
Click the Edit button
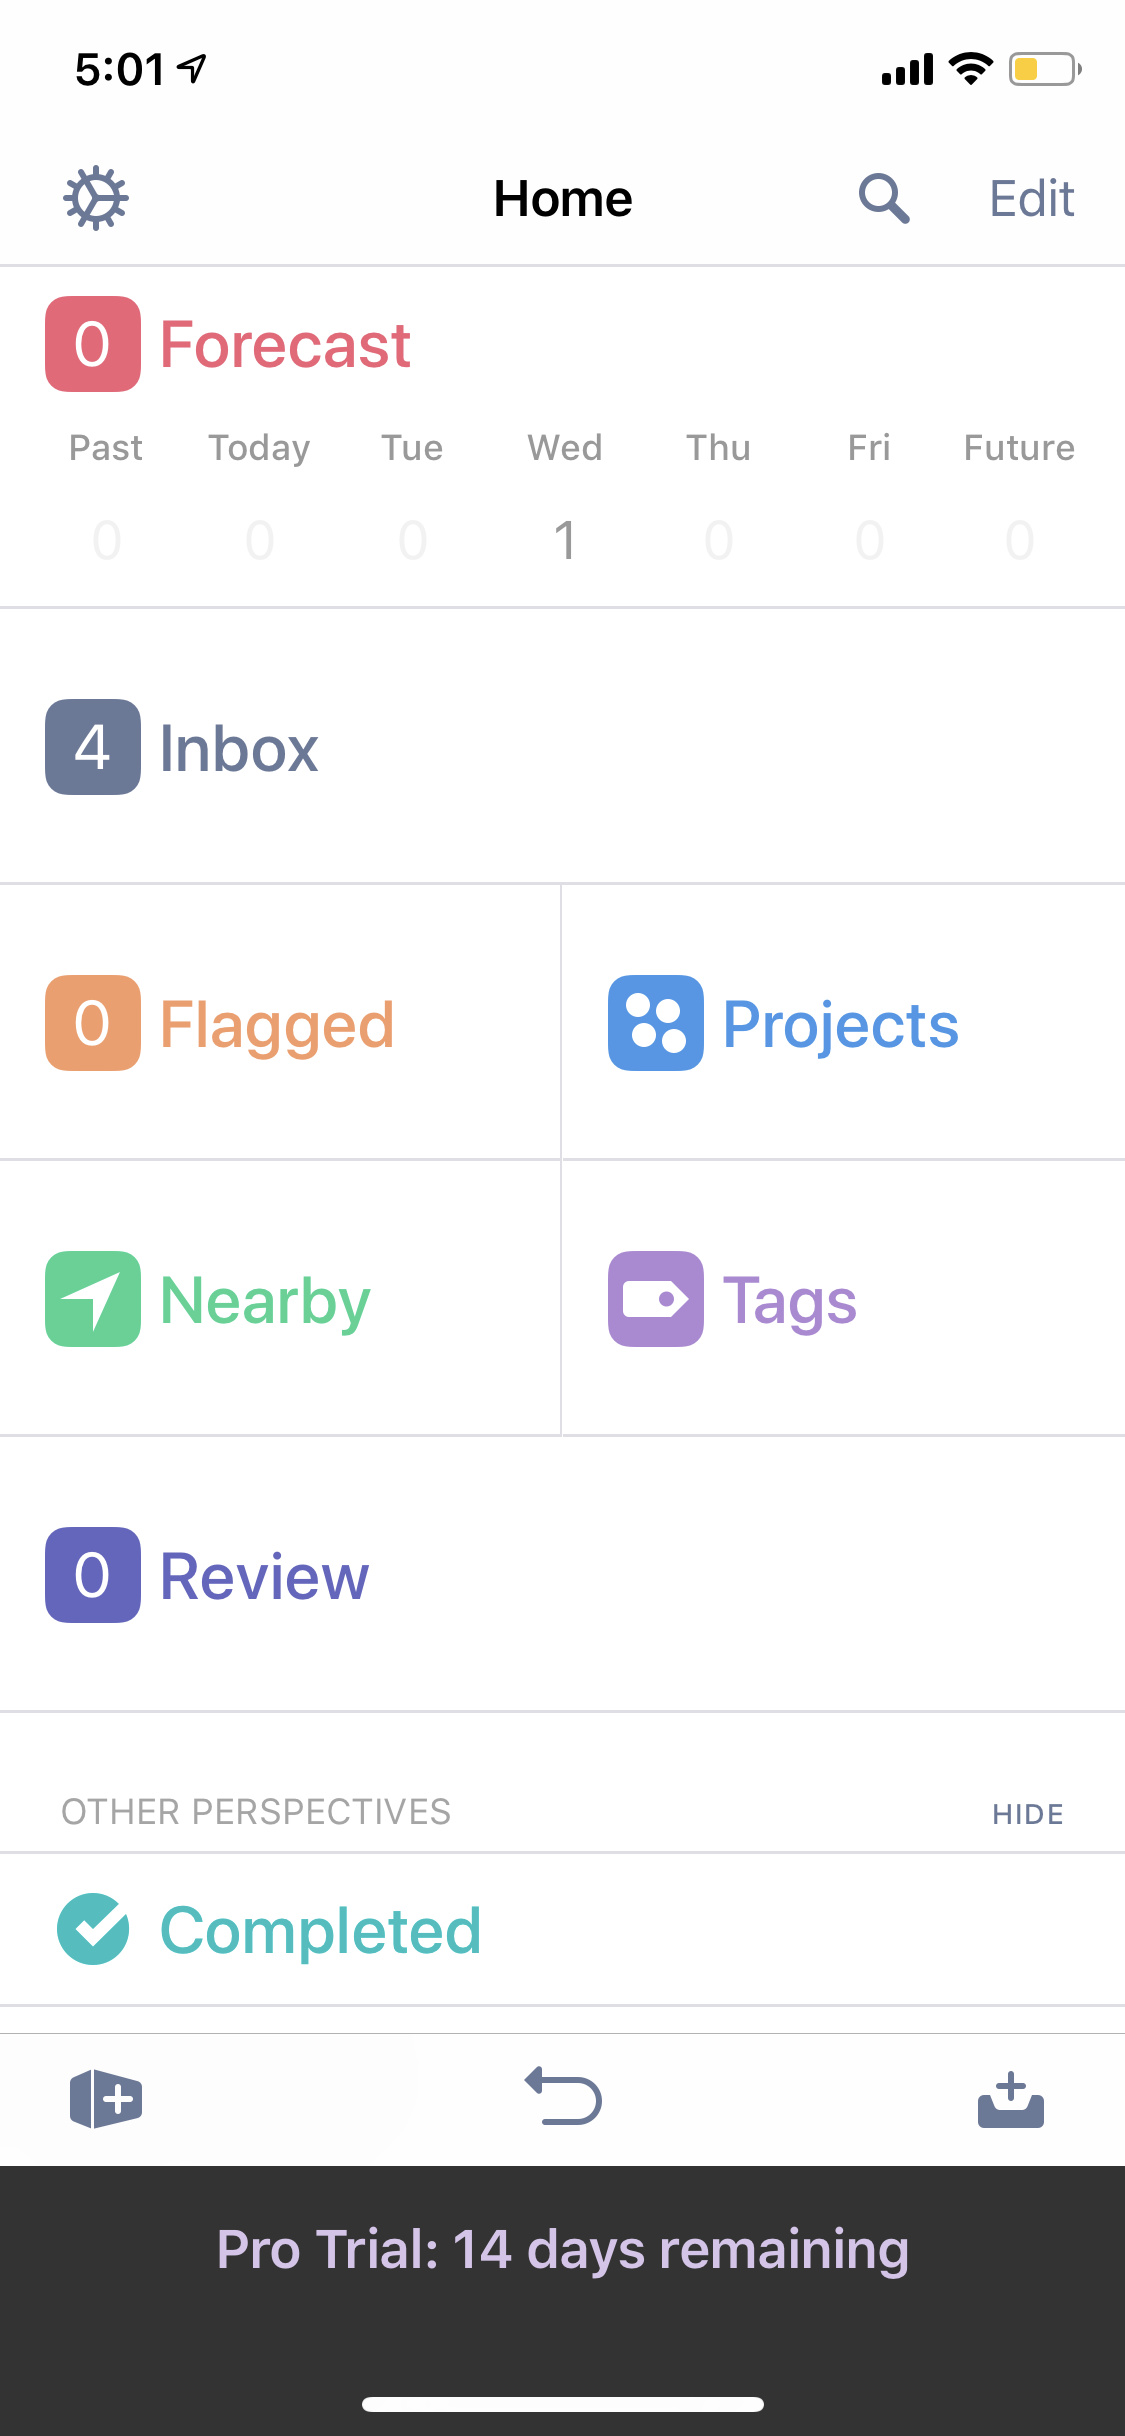point(1032,198)
